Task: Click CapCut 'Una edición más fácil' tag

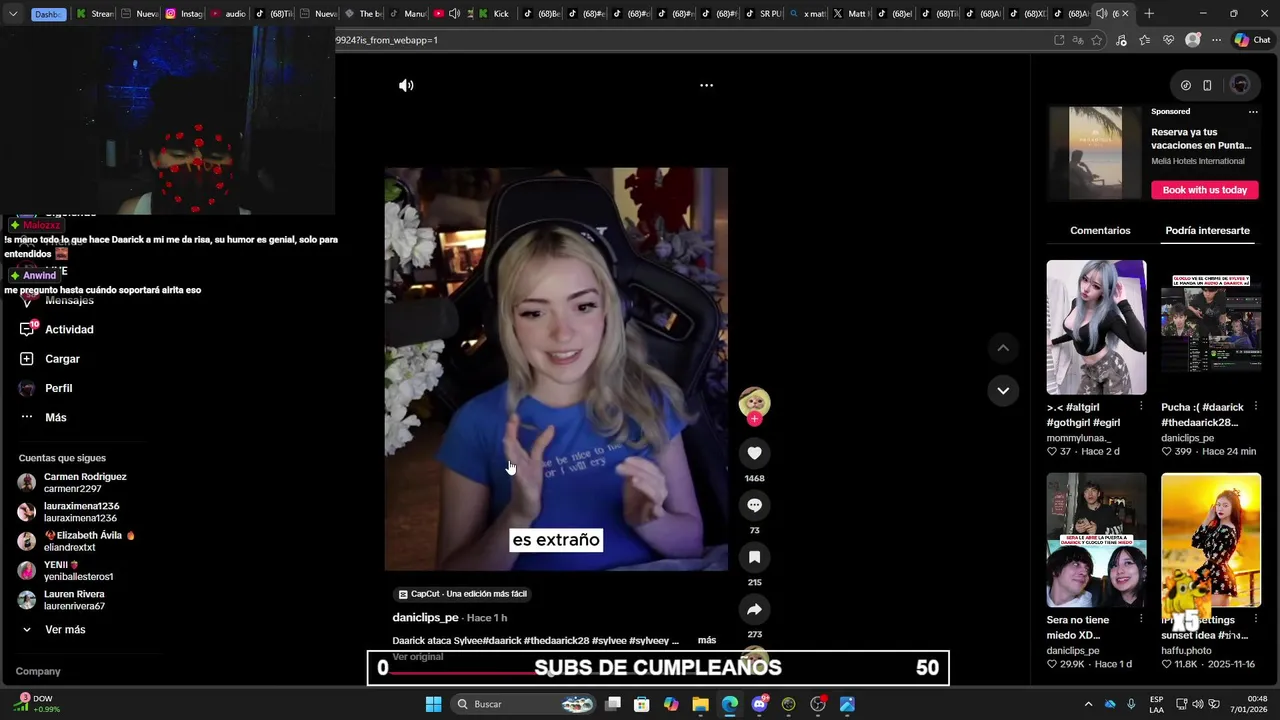Action: point(462,594)
